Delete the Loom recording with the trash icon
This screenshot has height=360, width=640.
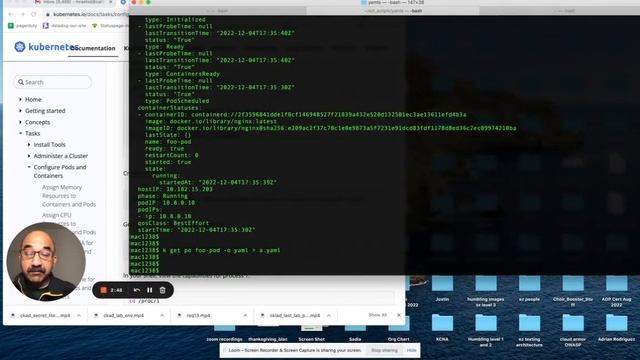click(162, 290)
